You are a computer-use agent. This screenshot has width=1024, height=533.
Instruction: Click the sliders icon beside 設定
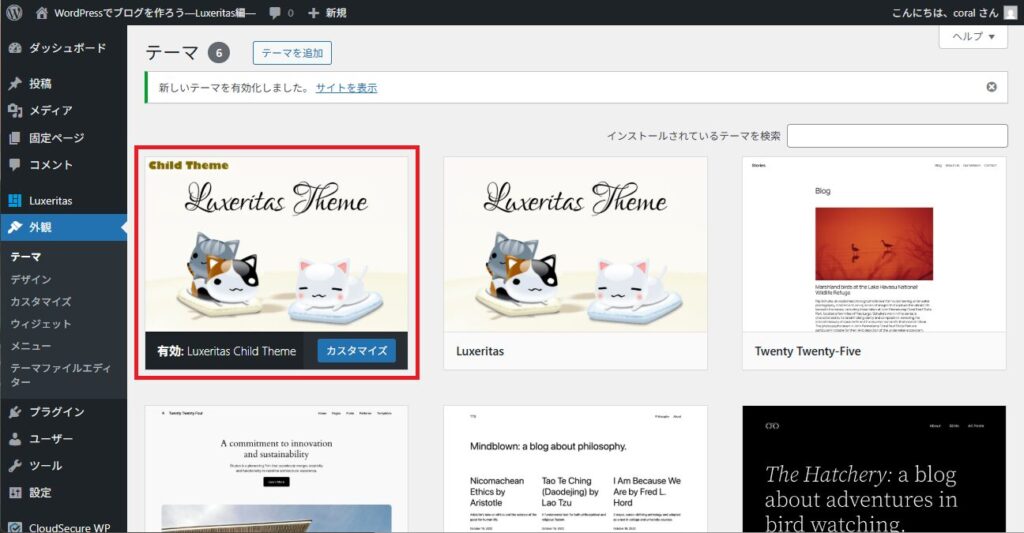[15, 493]
